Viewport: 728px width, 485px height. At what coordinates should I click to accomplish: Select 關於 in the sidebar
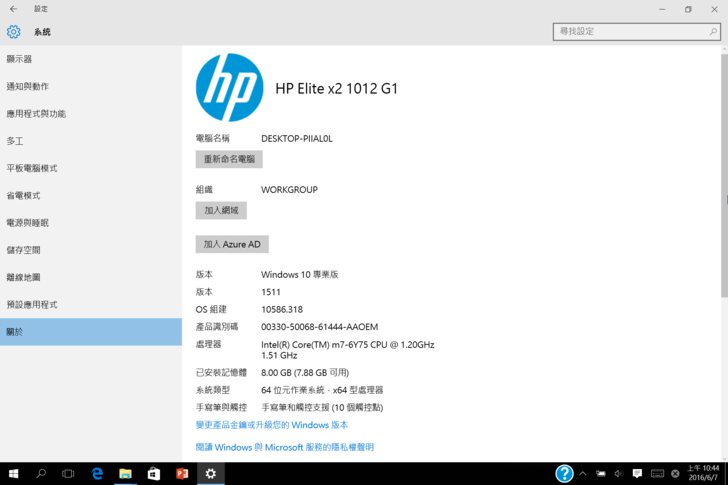click(91, 332)
